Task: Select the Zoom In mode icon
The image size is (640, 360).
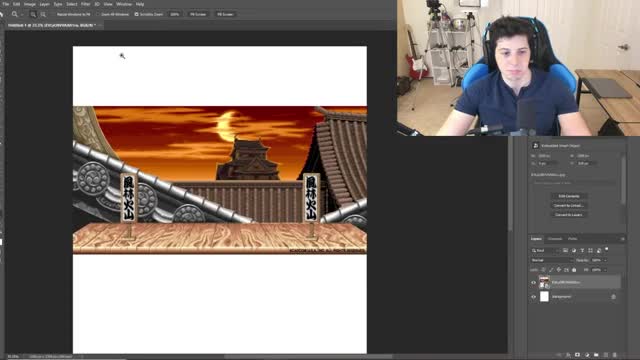Action: (x=33, y=15)
